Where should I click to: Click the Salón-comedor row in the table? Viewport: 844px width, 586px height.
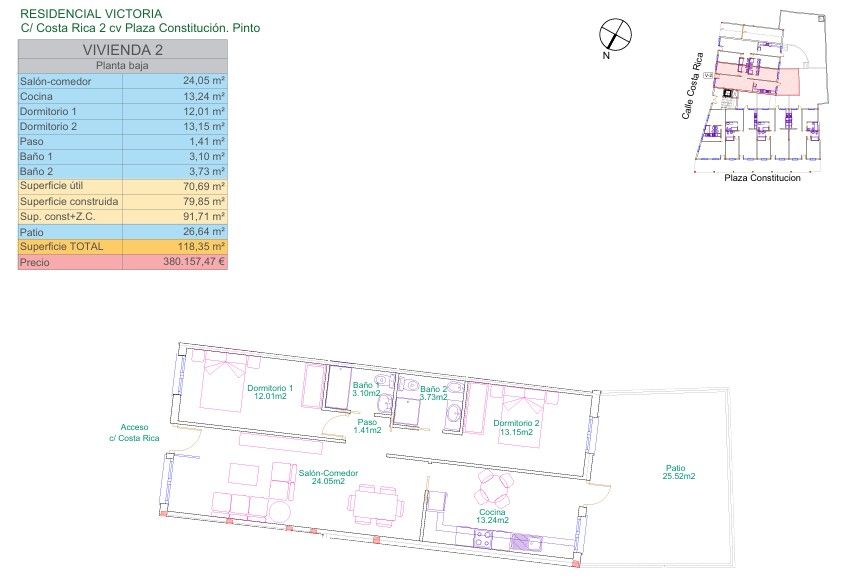point(123,81)
